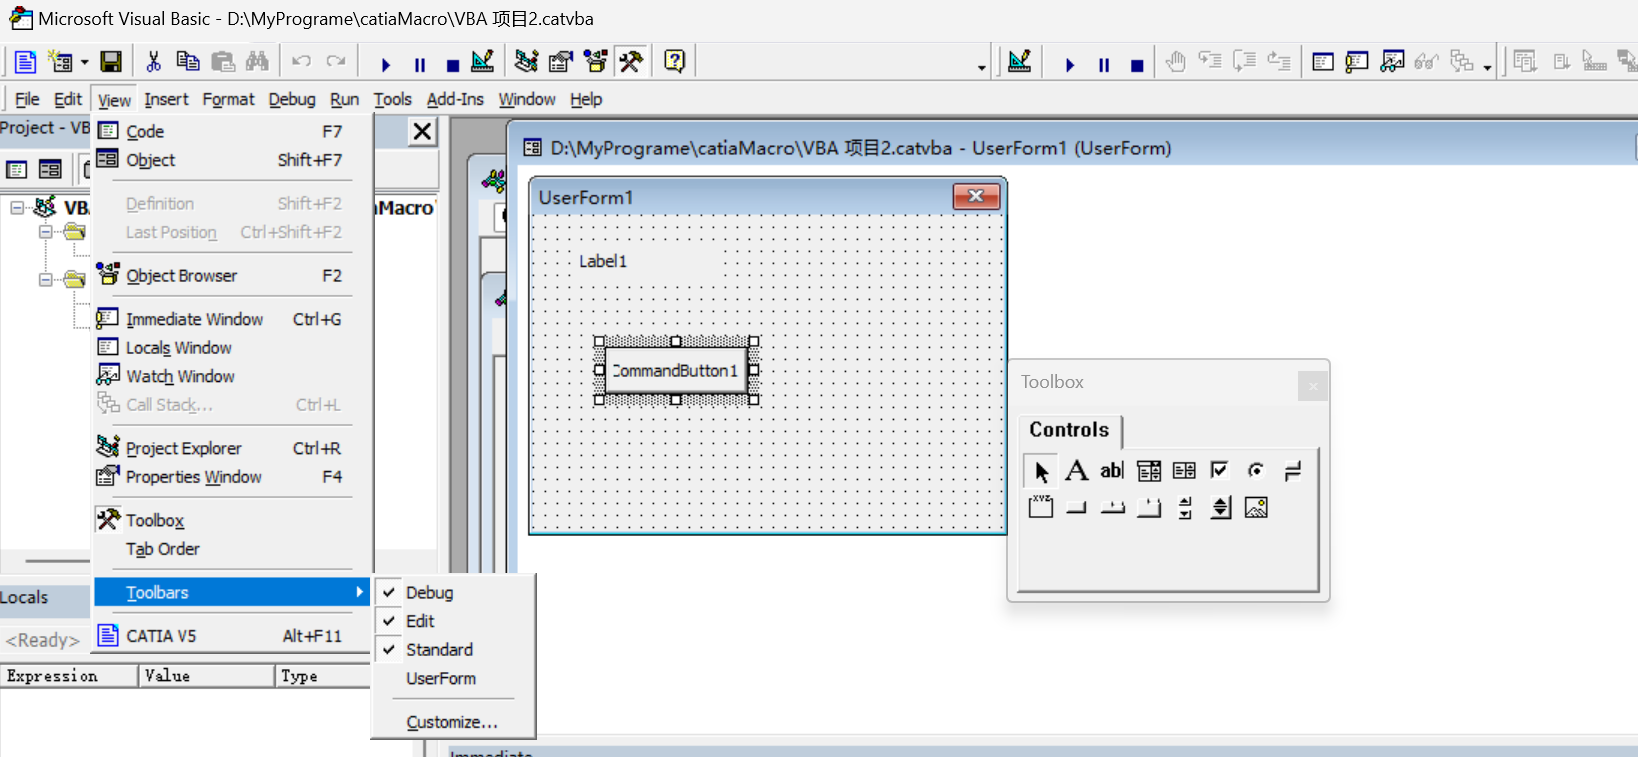Select the ComboBox control in Toolbox
Screen dimensions: 1638x757
point(1149,470)
